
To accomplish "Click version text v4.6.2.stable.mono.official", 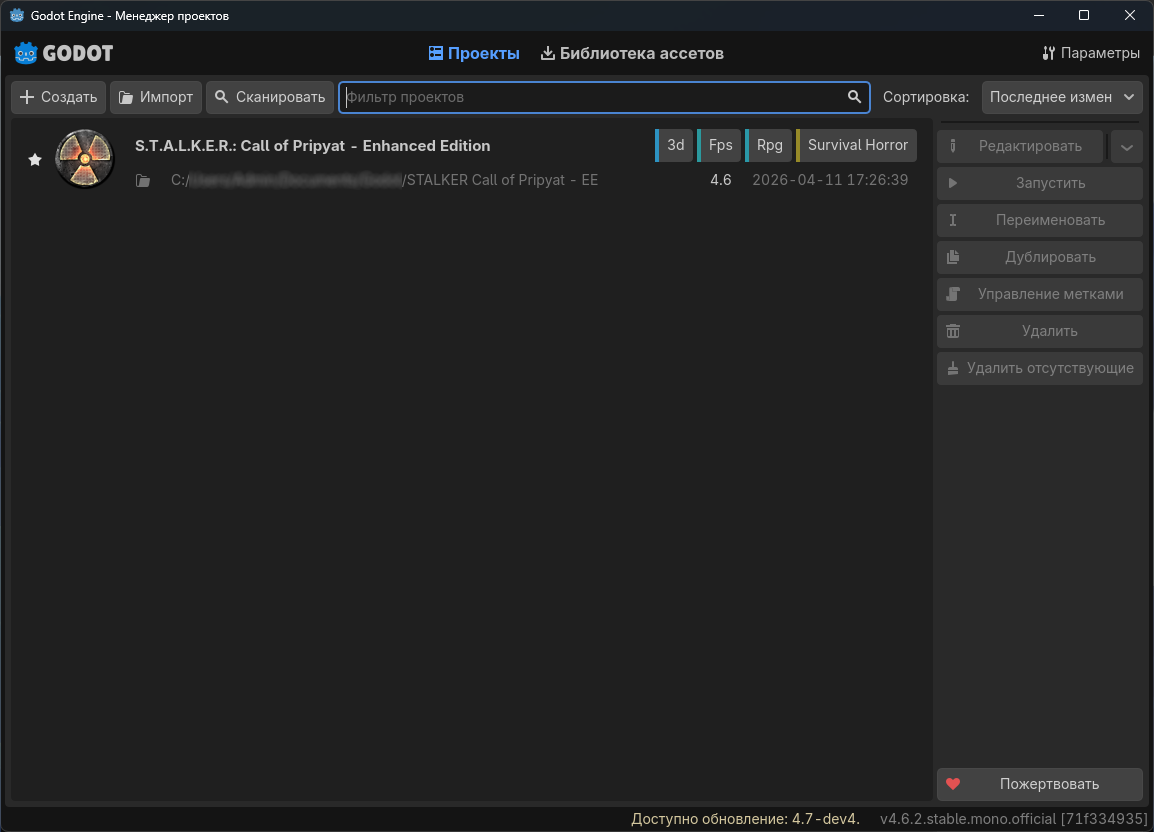I will (x=1013, y=819).
